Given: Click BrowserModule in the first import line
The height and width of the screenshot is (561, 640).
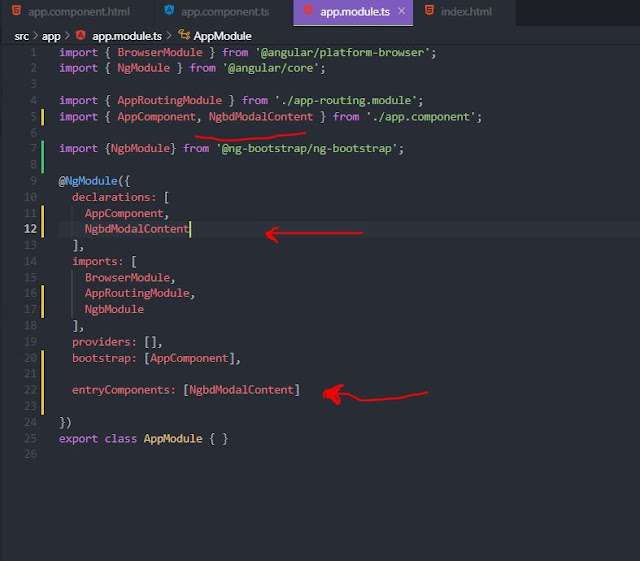Looking at the screenshot, I should 160,53.
